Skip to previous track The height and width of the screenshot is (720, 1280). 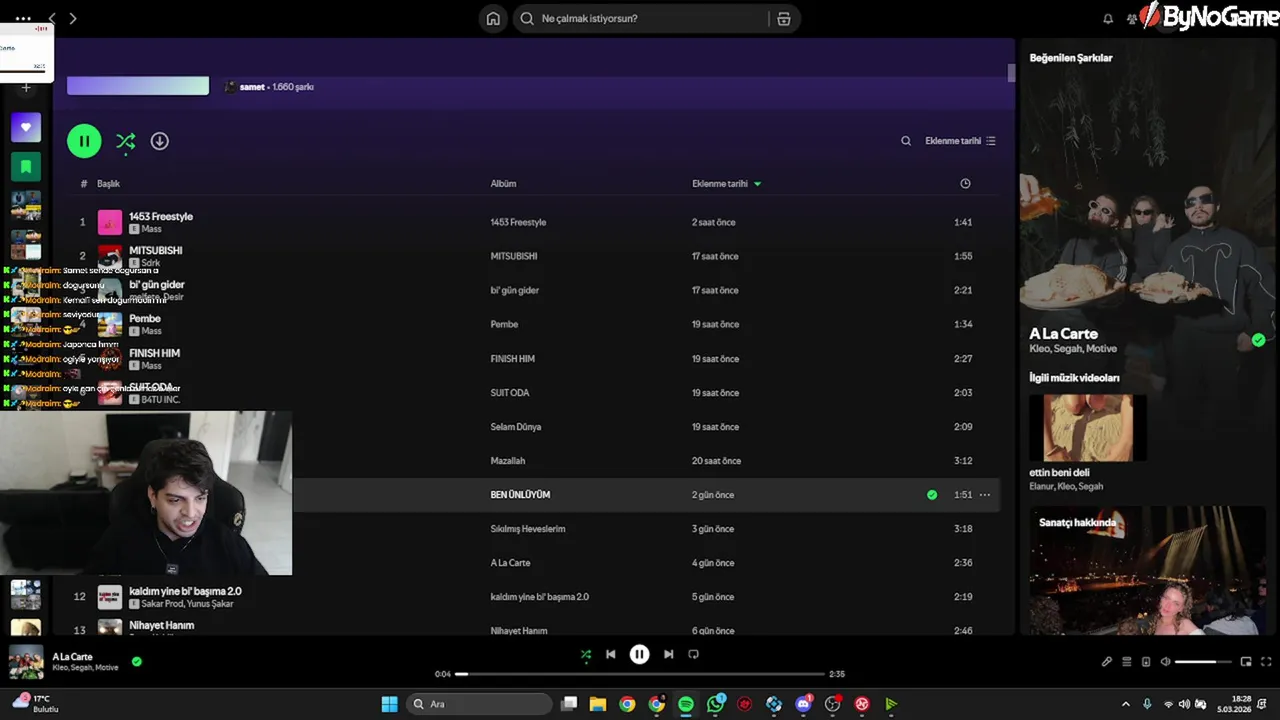click(x=610, y=654)
